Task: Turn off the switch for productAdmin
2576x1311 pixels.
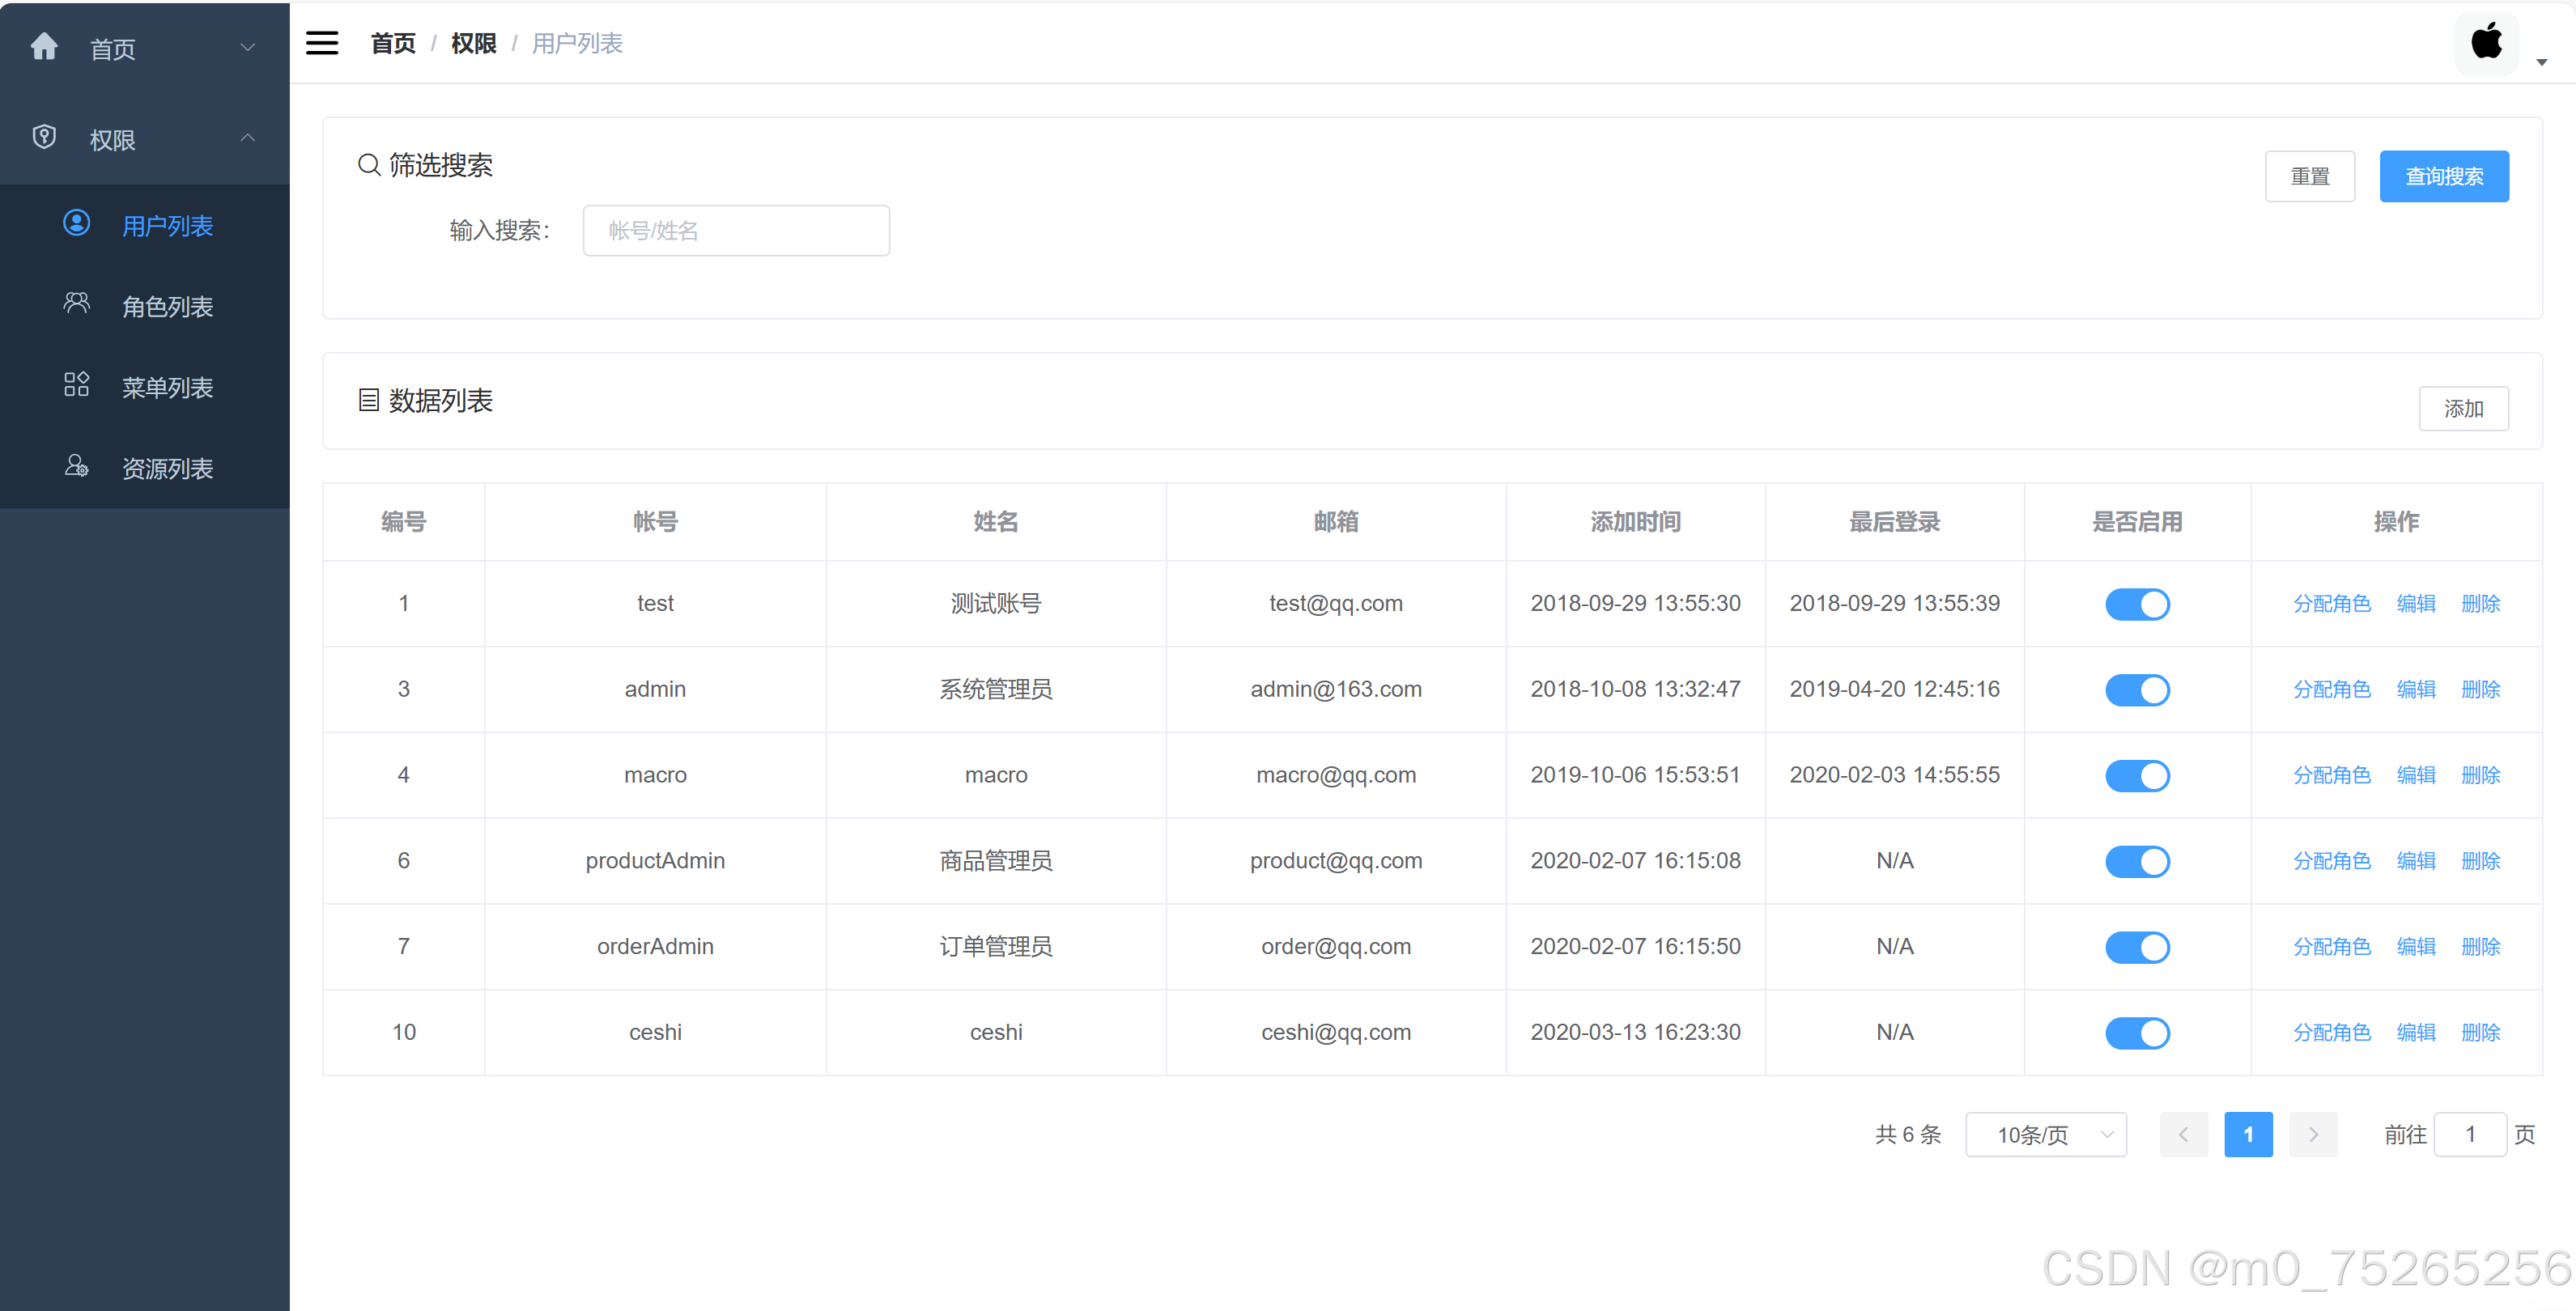Action: [x=2137, y=861]
